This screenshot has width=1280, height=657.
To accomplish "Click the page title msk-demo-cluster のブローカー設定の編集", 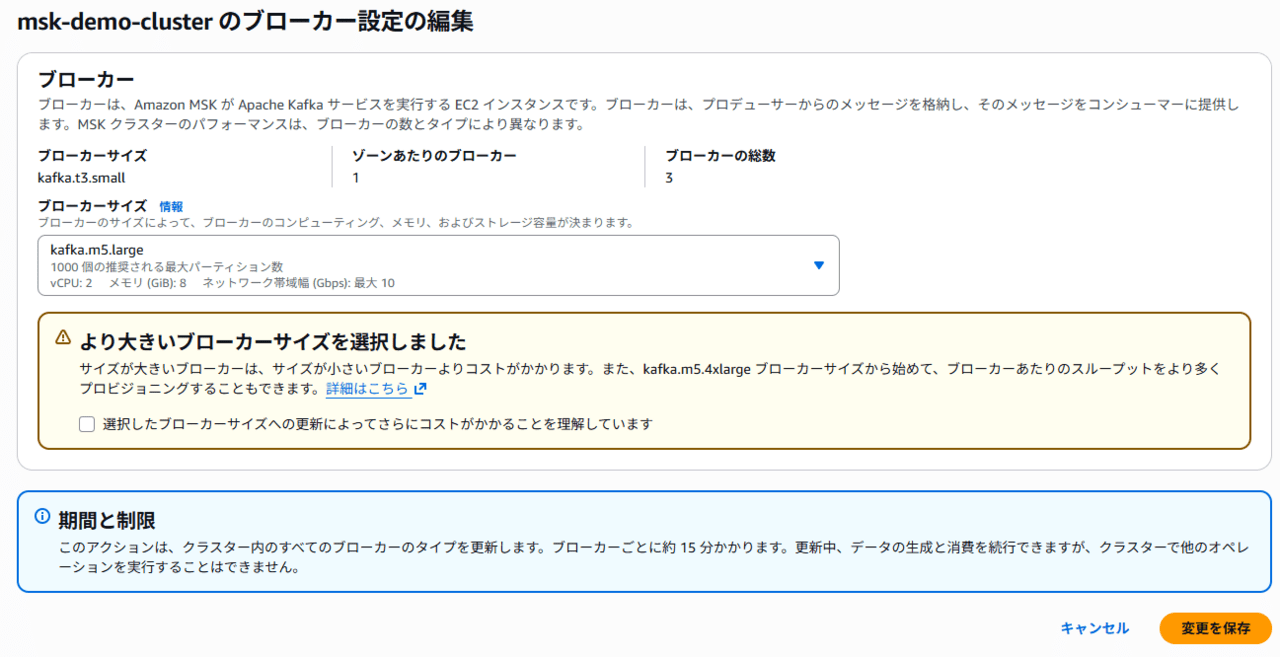I will 245,22.
